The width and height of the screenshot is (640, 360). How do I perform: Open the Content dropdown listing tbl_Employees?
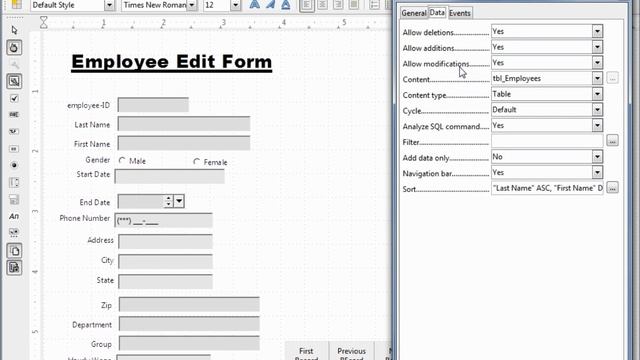pos(597,78)
